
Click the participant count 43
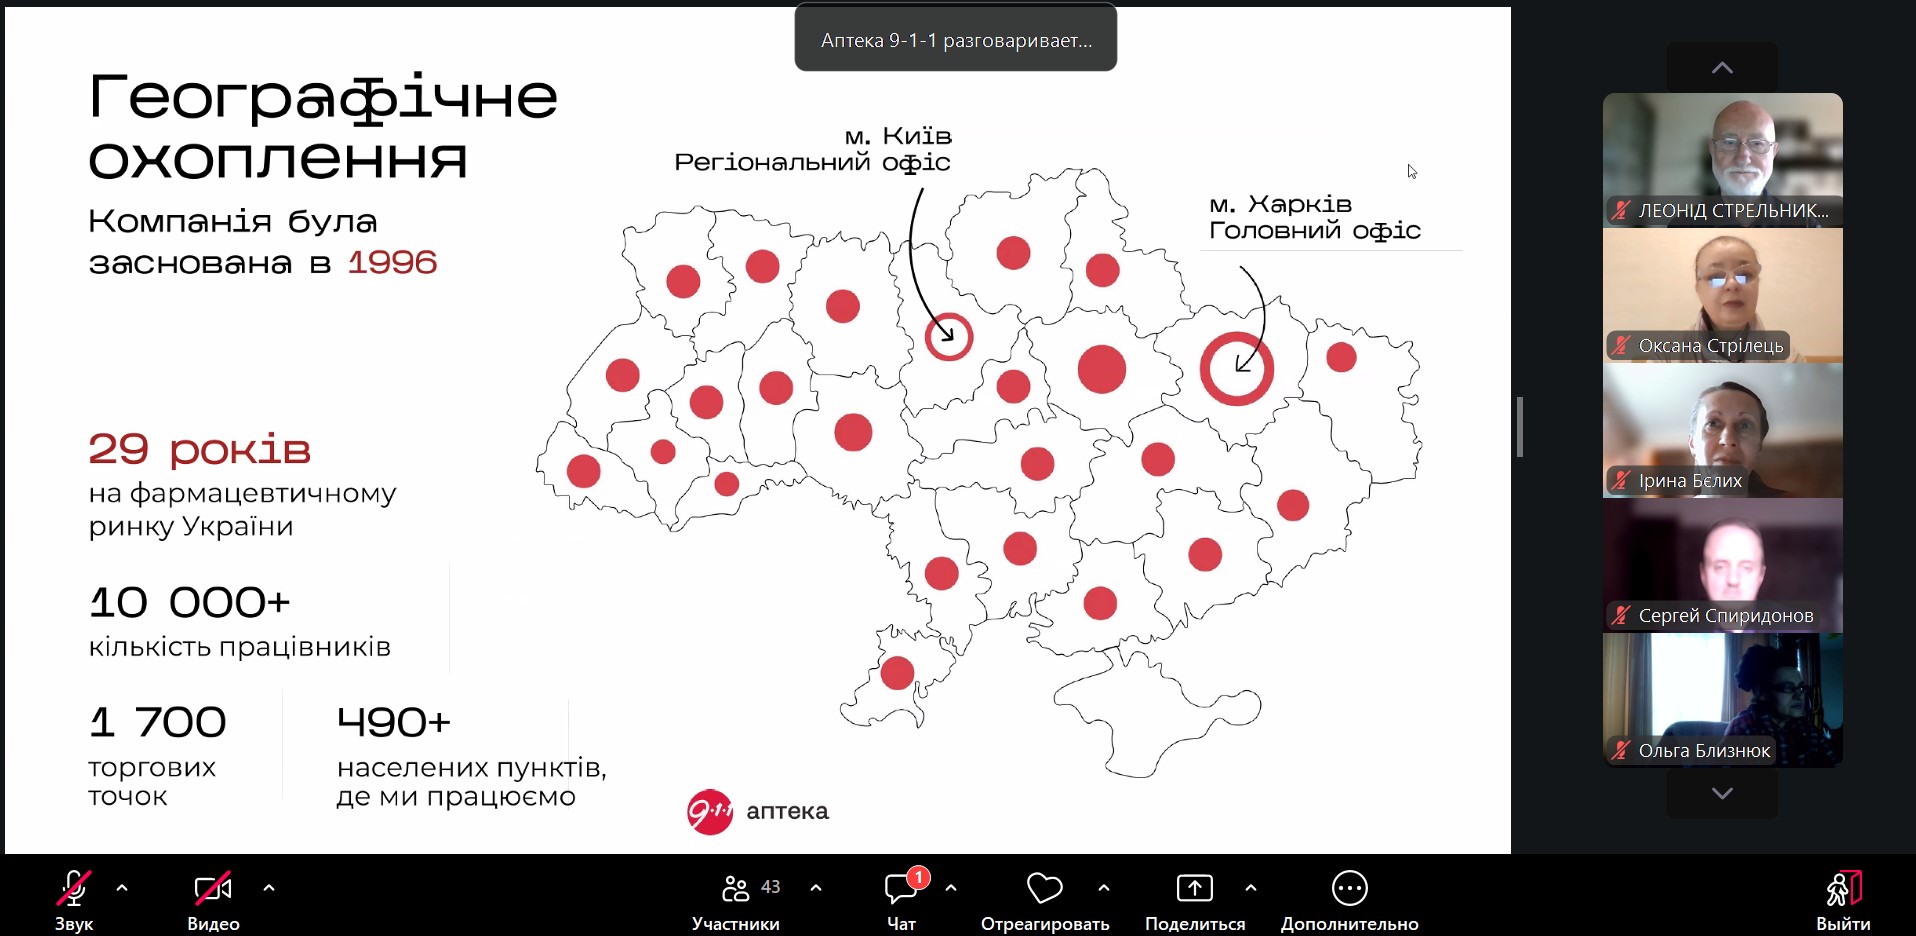pyautogui.click(x=771, y=887)
